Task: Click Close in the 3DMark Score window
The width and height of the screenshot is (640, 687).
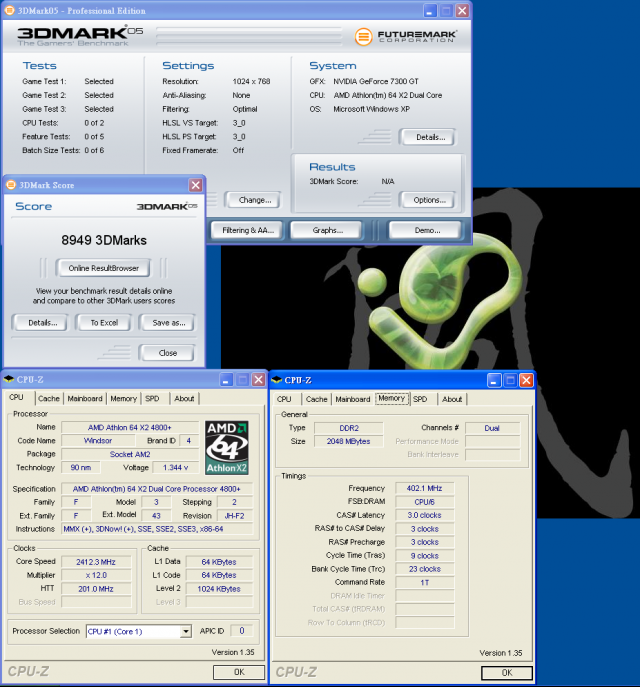Action: (x=166, y=353)
